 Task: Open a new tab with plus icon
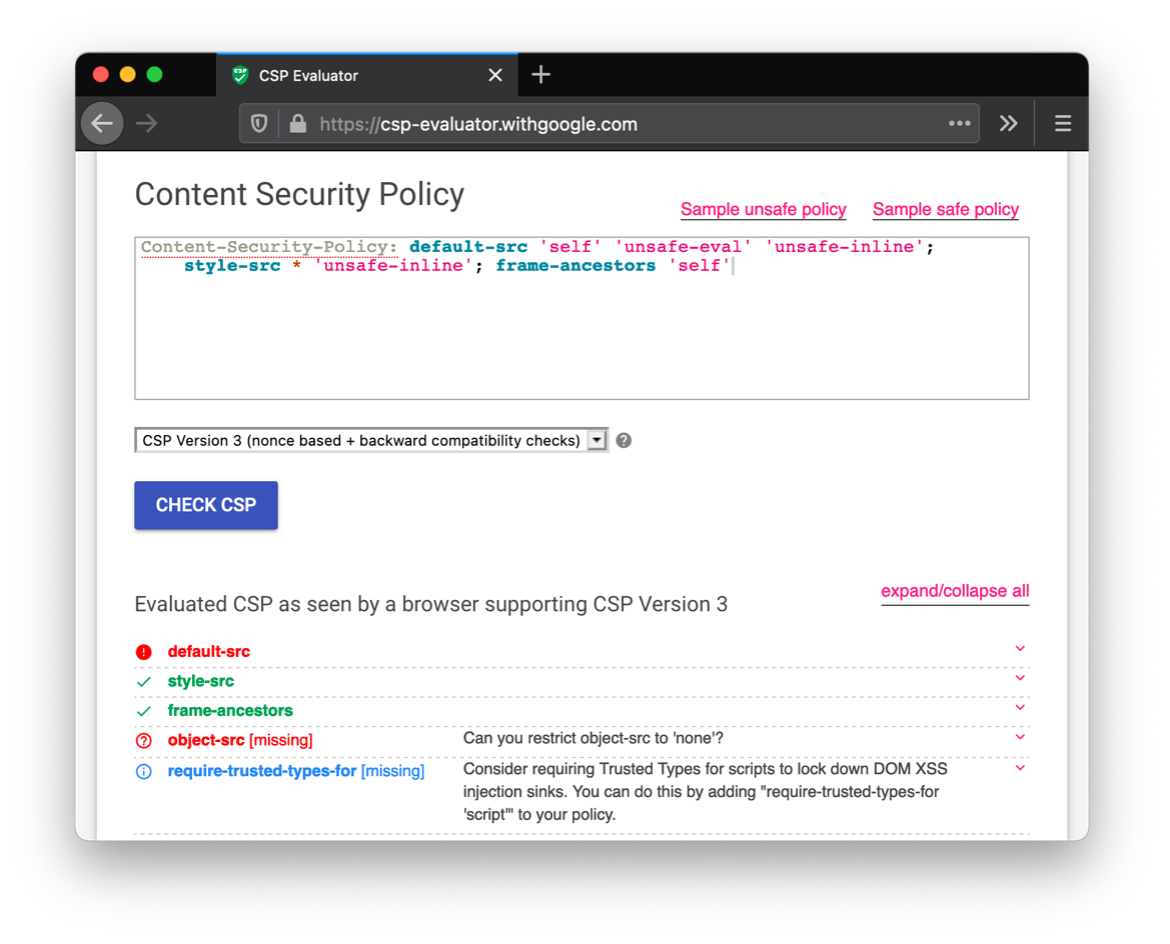pyautogui.click(x=541, y=75)
